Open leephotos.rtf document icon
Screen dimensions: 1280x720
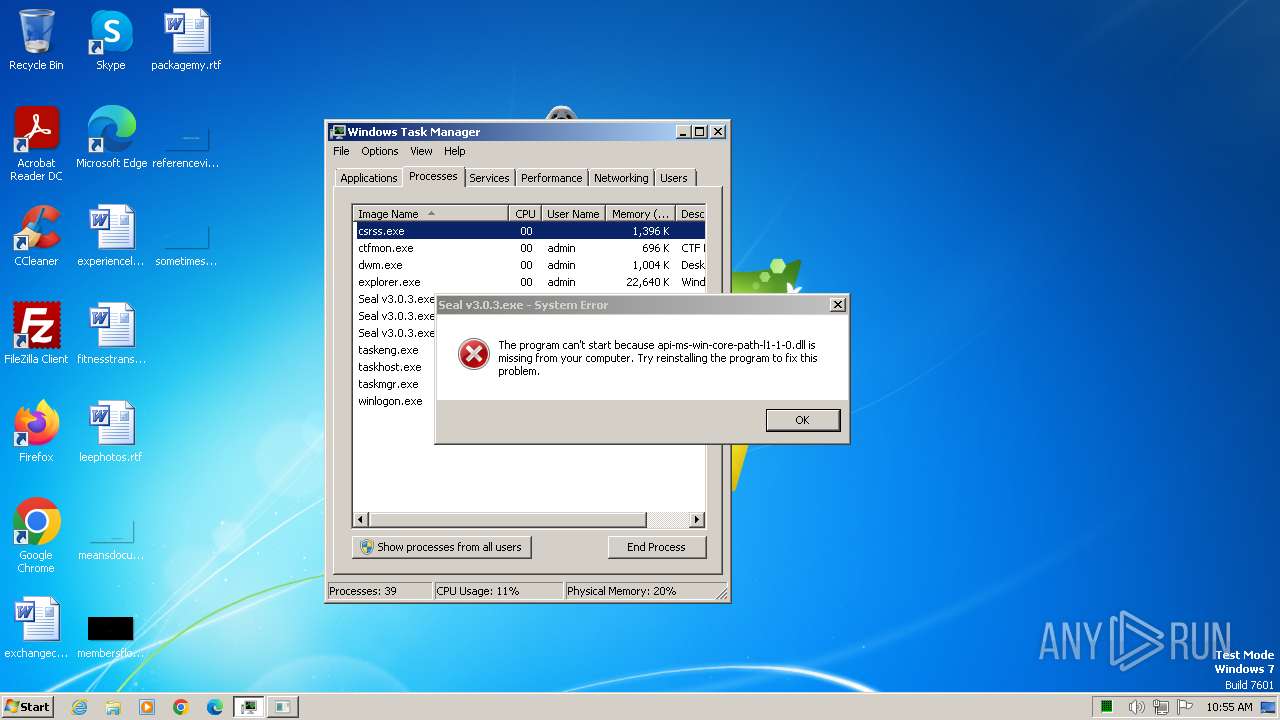pos(111,432)
